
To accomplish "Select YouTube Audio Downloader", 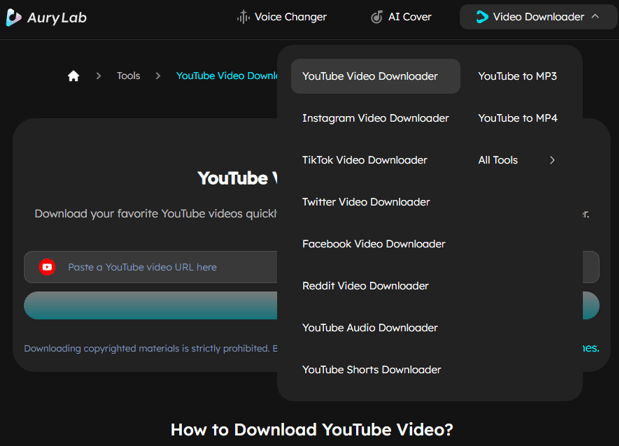I will 370,328.
